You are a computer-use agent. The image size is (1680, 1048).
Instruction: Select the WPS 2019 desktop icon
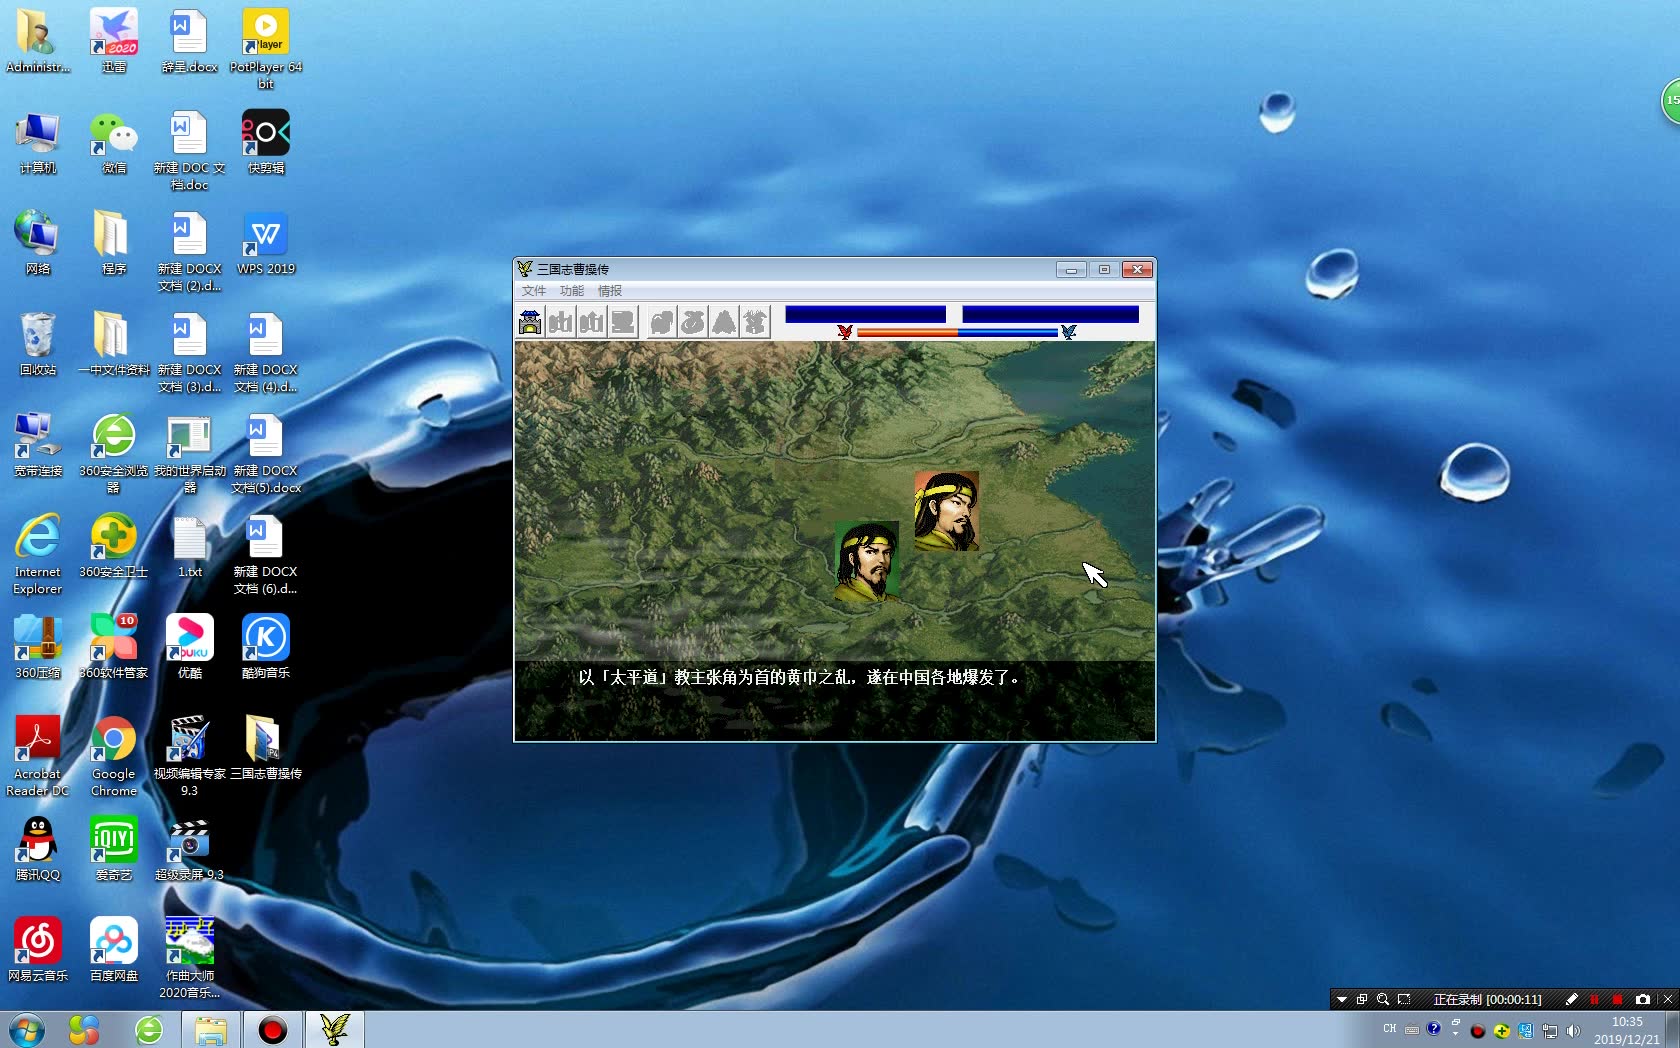point(266,242)
